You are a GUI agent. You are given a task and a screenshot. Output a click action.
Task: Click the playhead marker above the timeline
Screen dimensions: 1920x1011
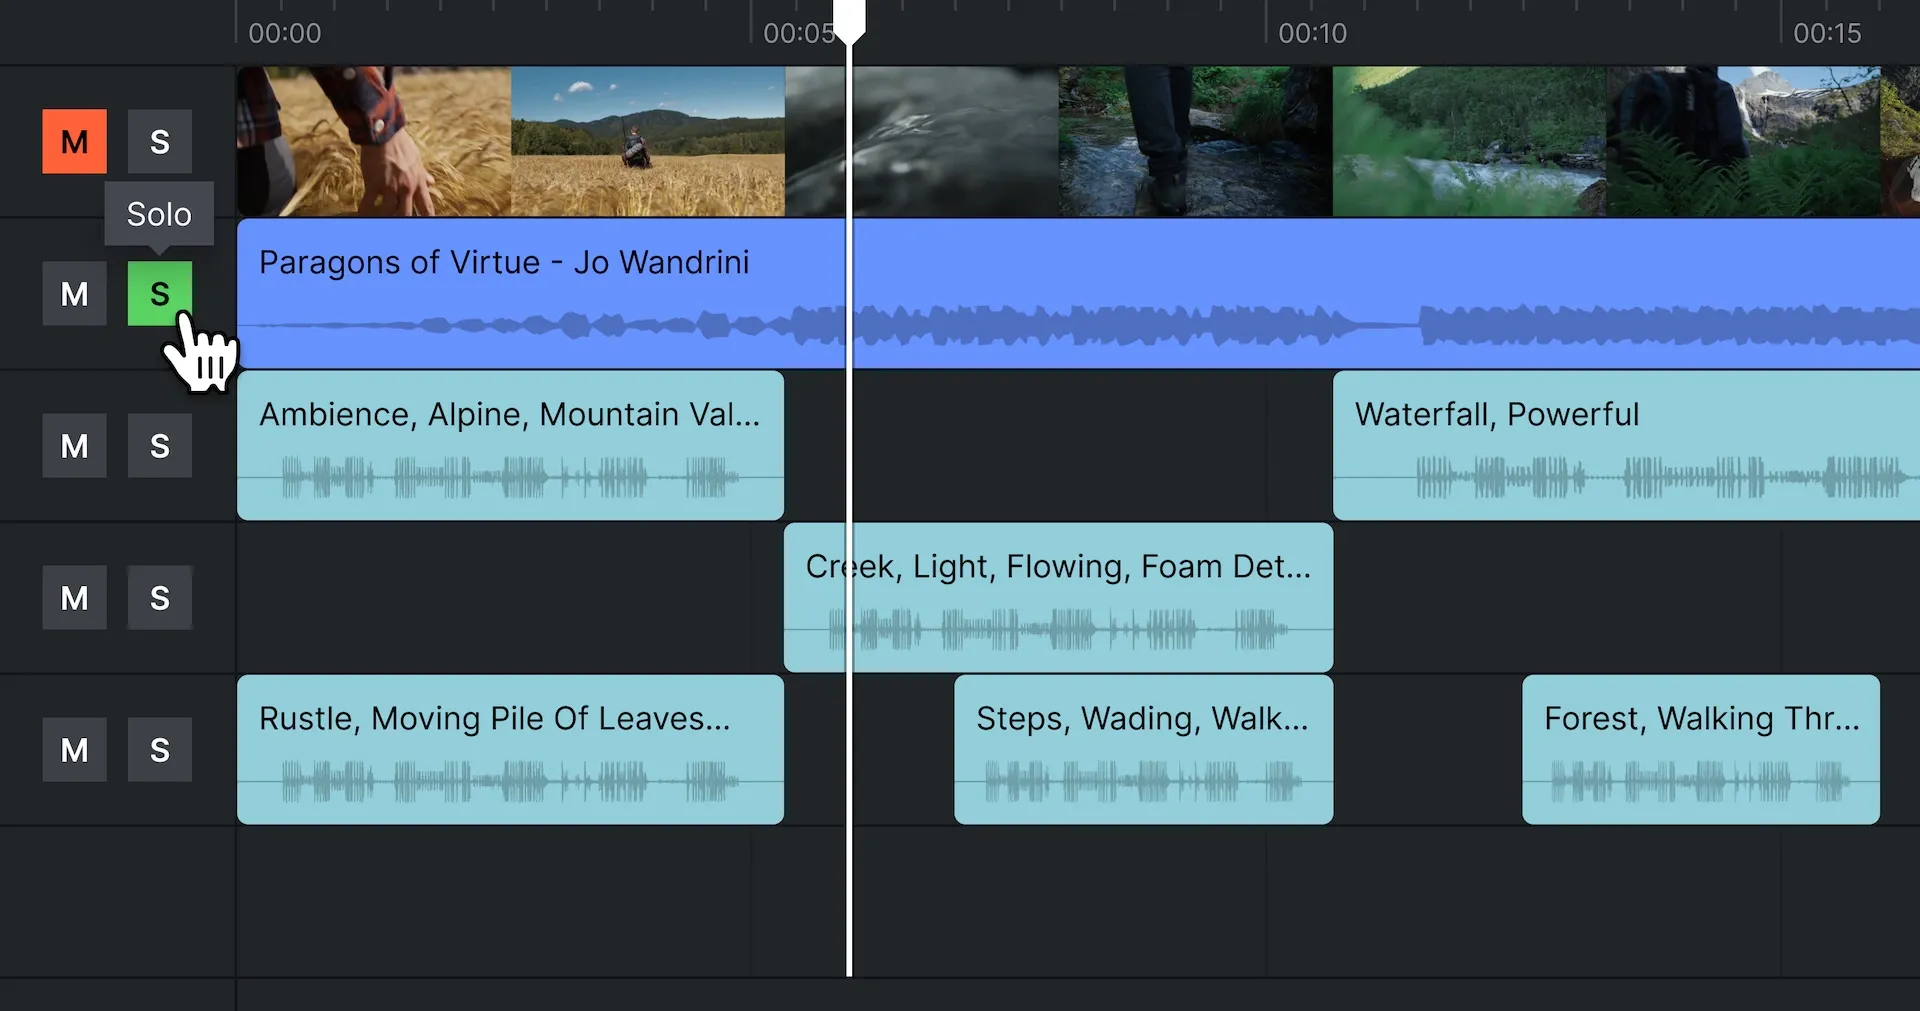tap(850, 18)
